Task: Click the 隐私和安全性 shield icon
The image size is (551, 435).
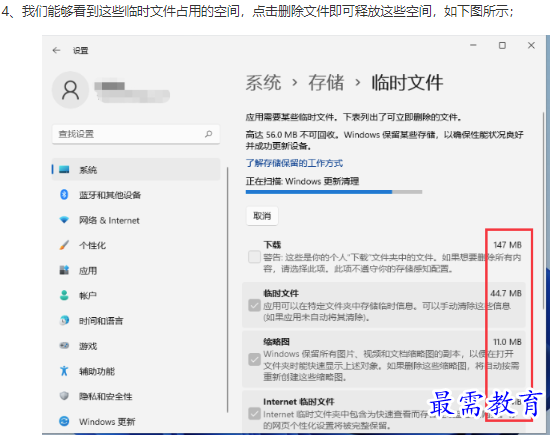Action: 64,396
